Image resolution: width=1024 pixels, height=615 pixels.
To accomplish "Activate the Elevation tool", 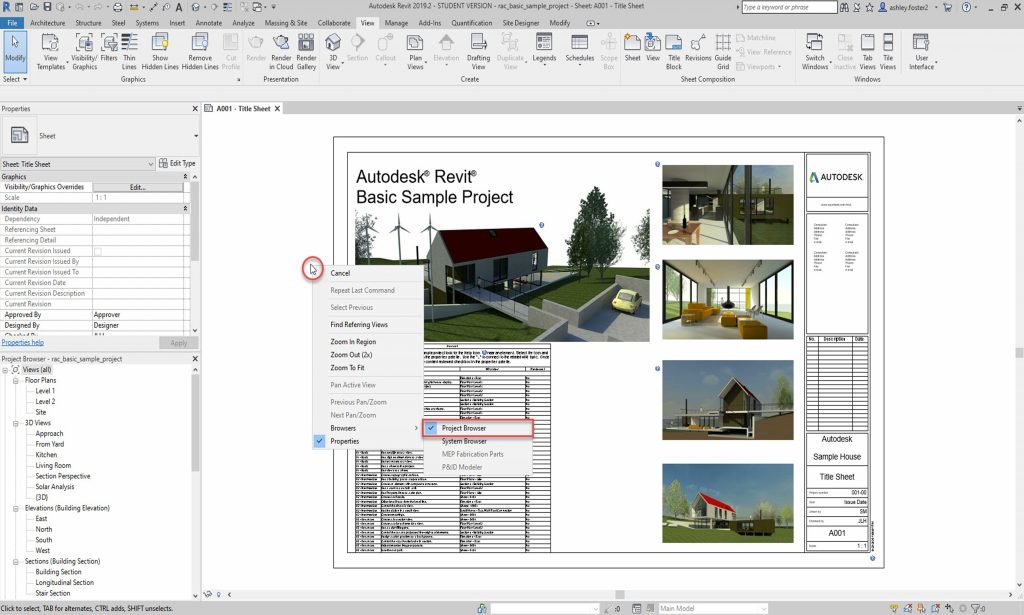I will 446,46.
